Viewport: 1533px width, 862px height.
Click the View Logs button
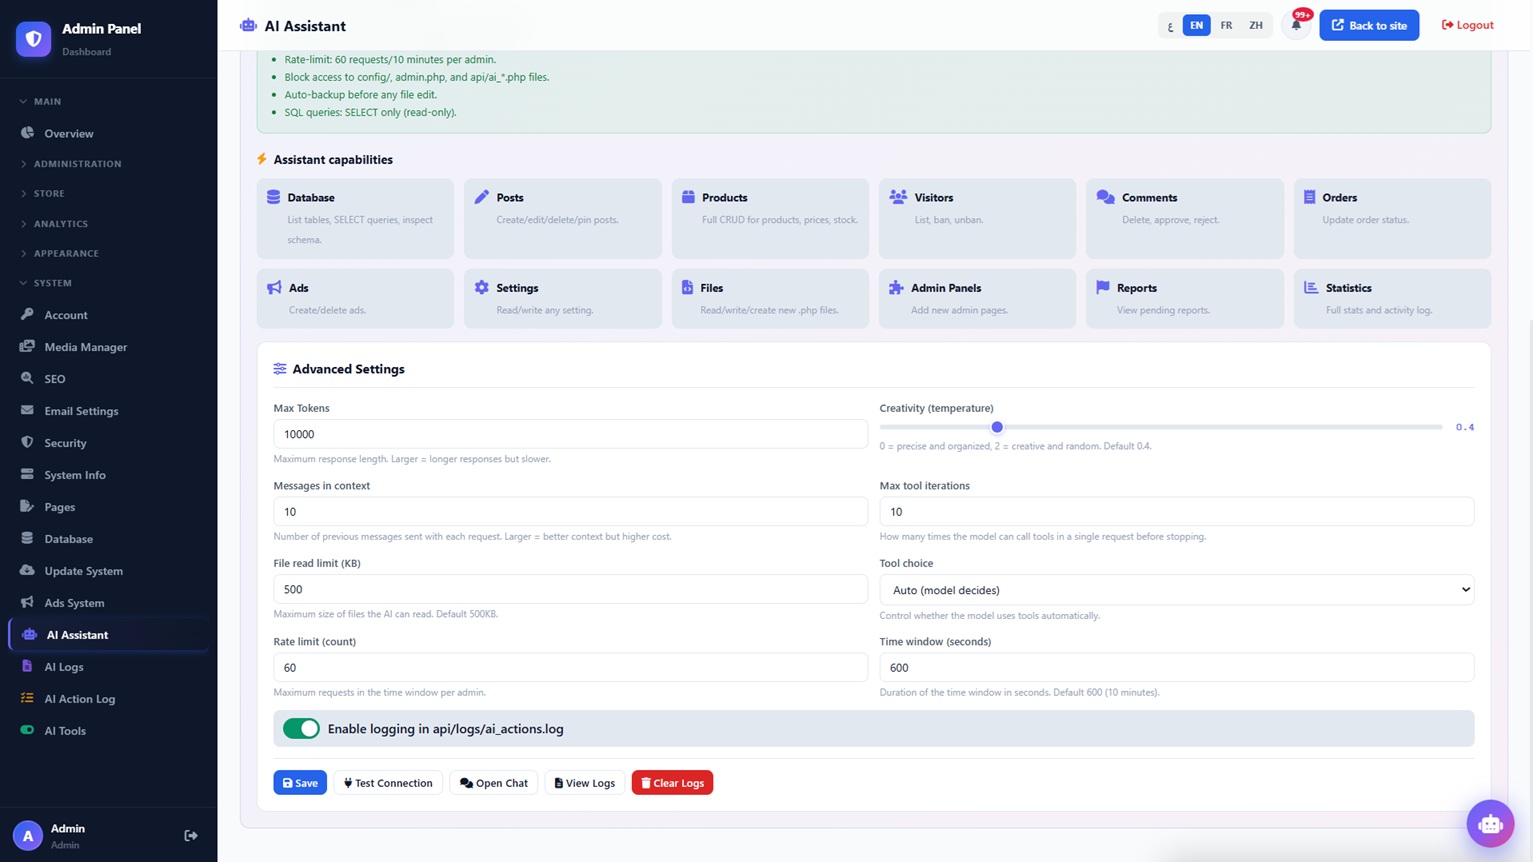(x=585, y=782)
